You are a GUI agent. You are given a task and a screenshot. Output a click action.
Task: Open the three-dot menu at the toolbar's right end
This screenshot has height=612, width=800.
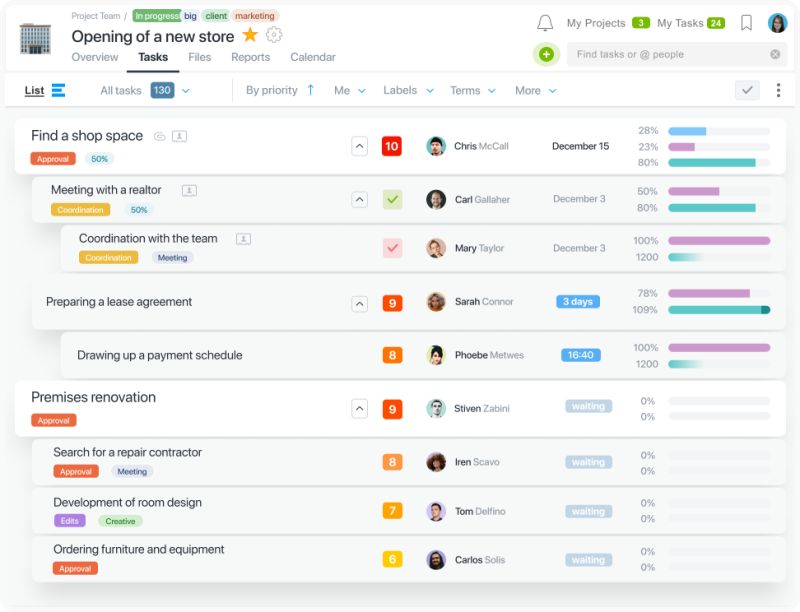click(x=778, y=90)
